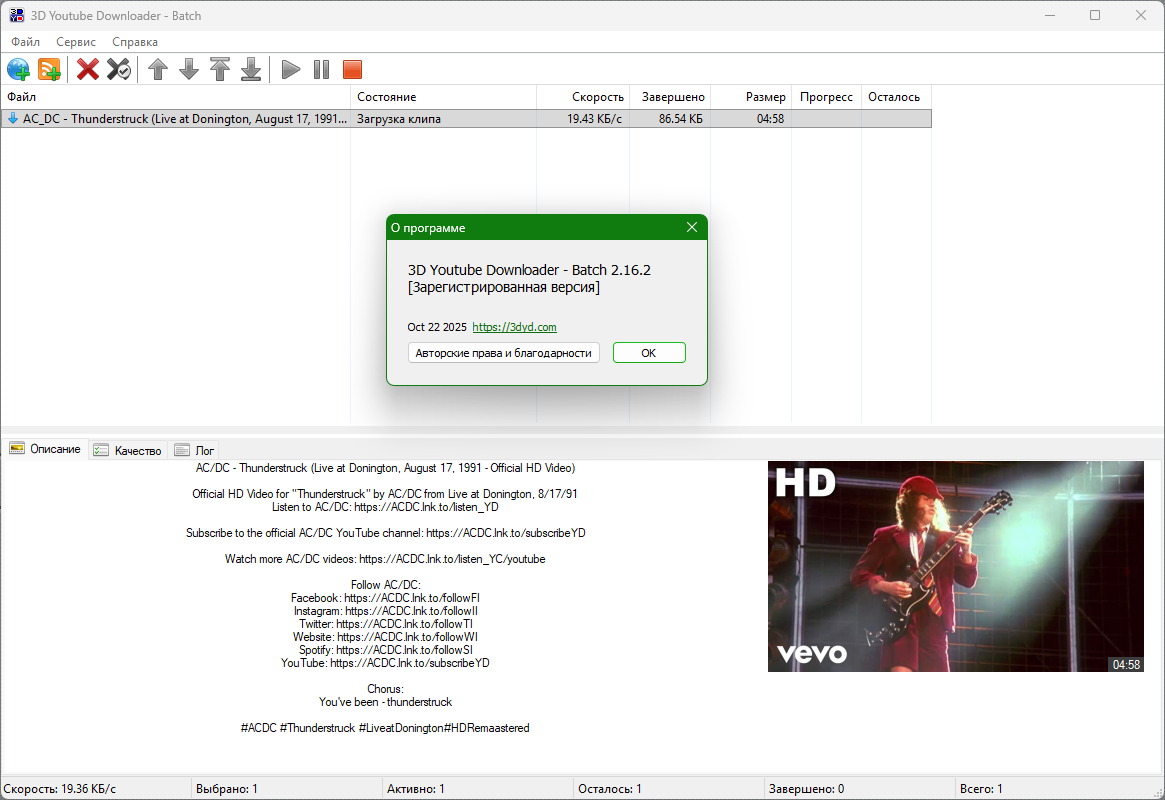Click the Oct 22 2025 build date

click(437, 327)
